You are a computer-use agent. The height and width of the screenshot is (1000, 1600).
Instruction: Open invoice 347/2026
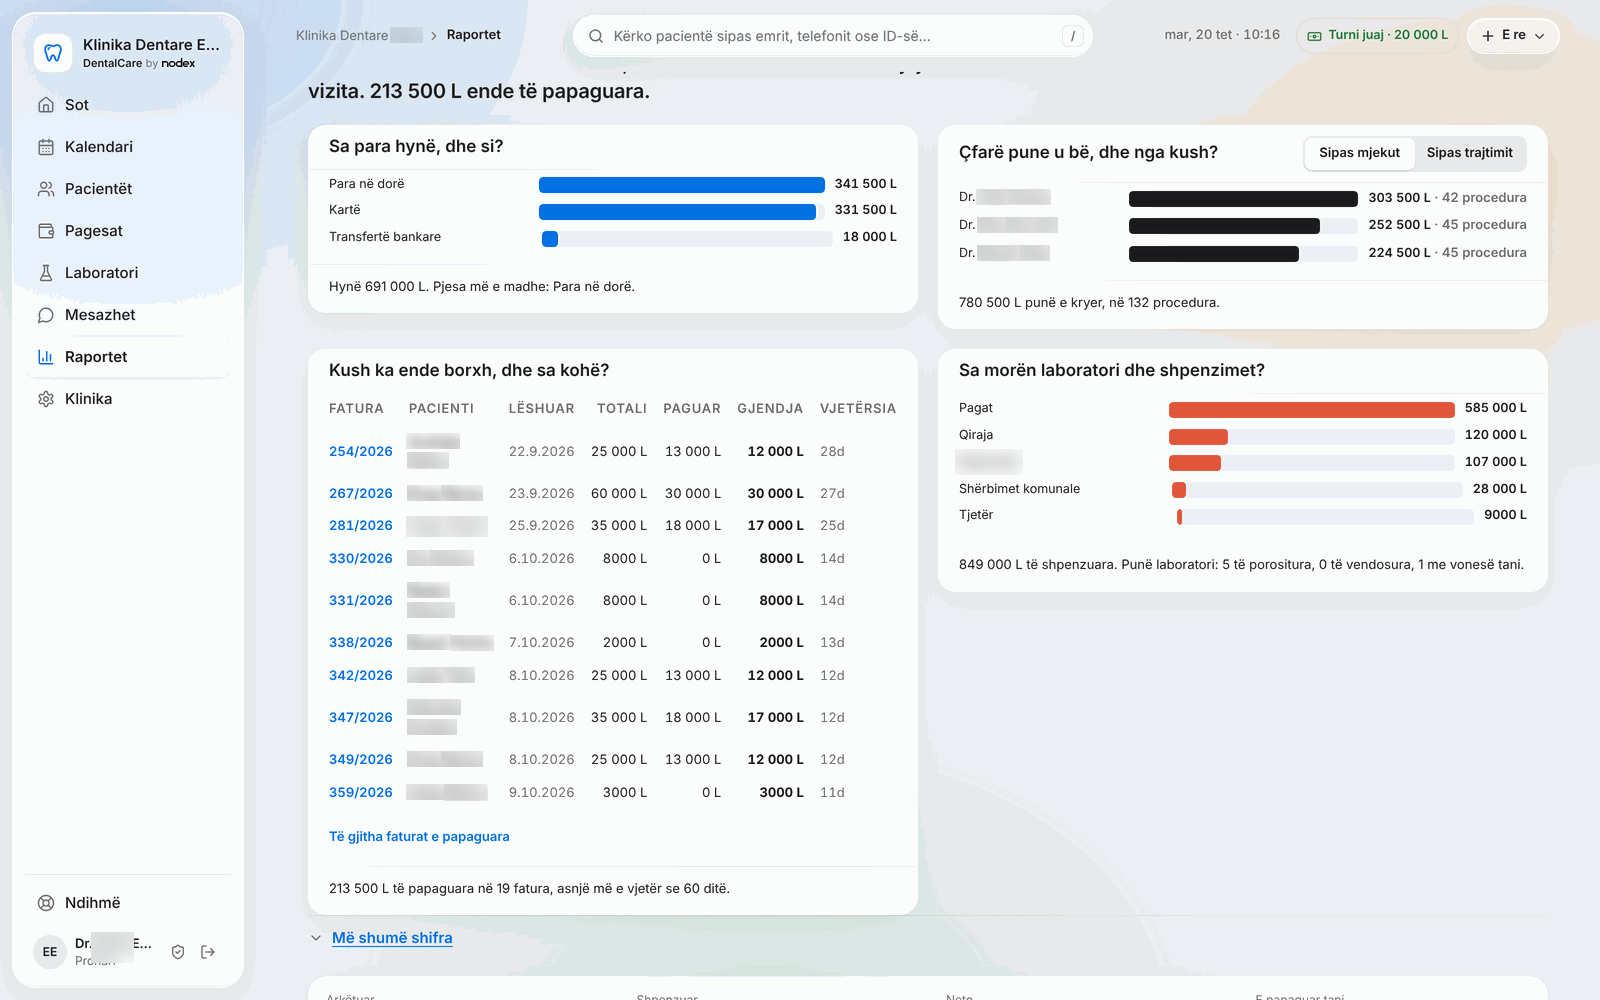tap(361, 718)
